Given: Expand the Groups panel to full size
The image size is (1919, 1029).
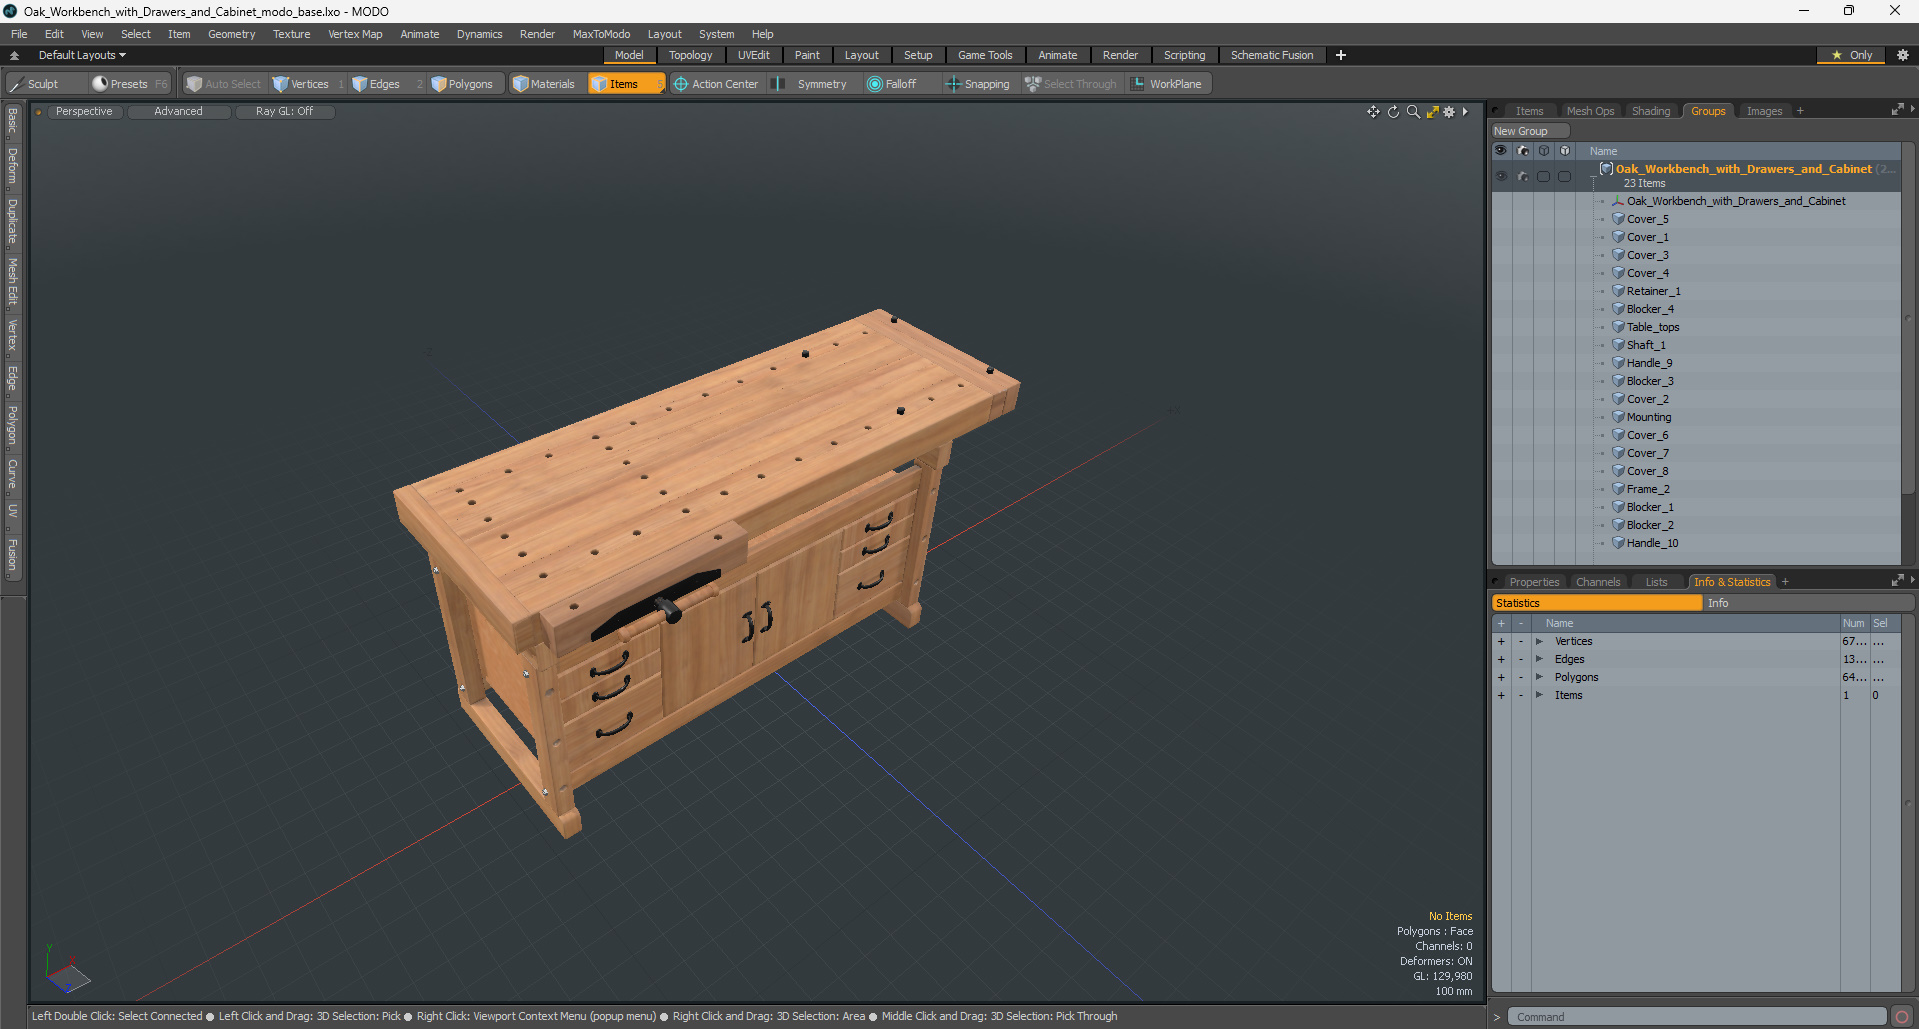Looking at the screenshot, I should point(1897,110).
